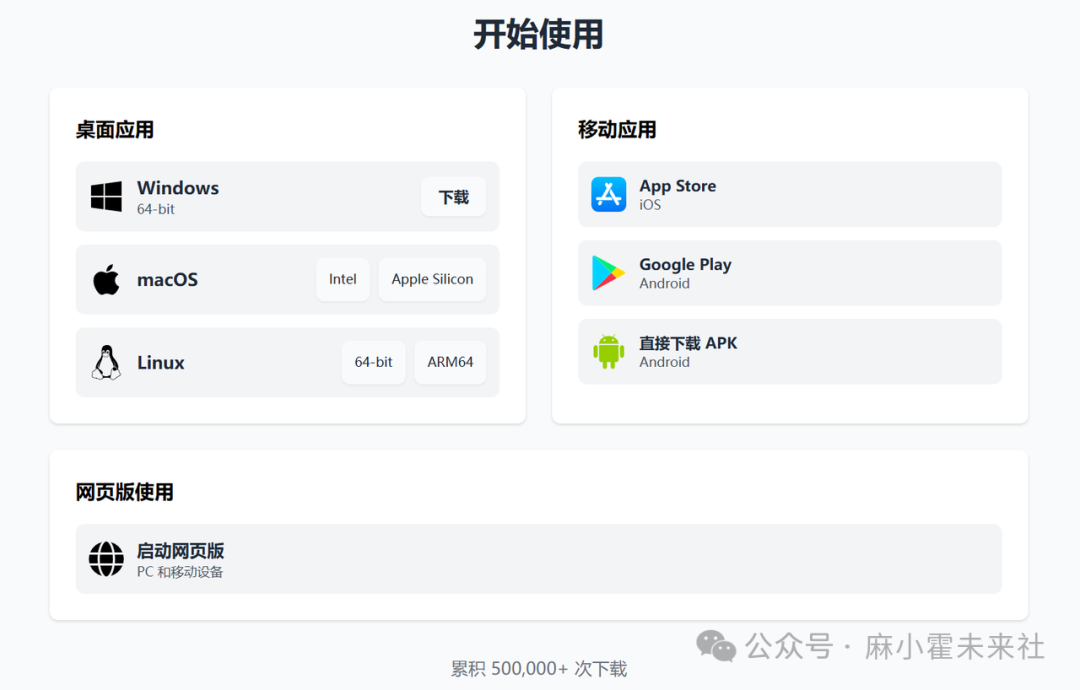
Task: Click the Android subtitle under 直接下载 APK
Action: (x=664, y=362)
